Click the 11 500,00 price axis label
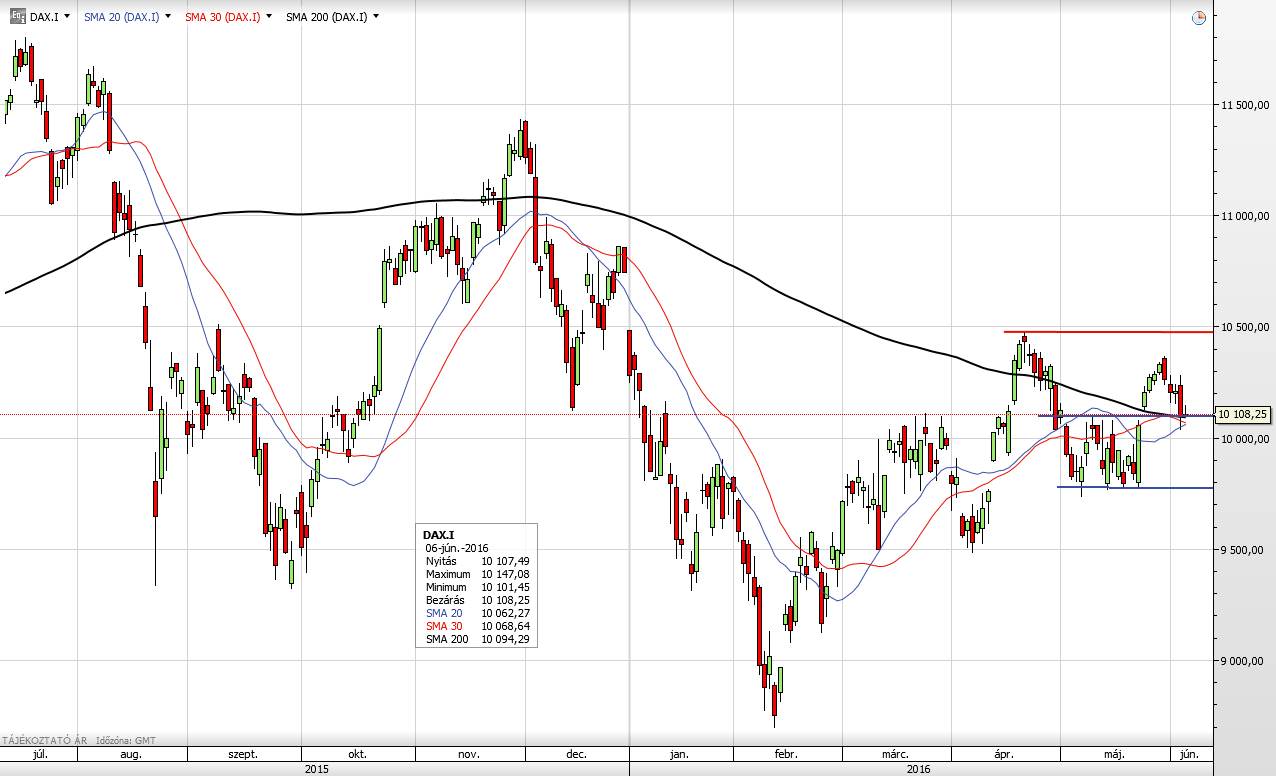 tap(1243, 105)
